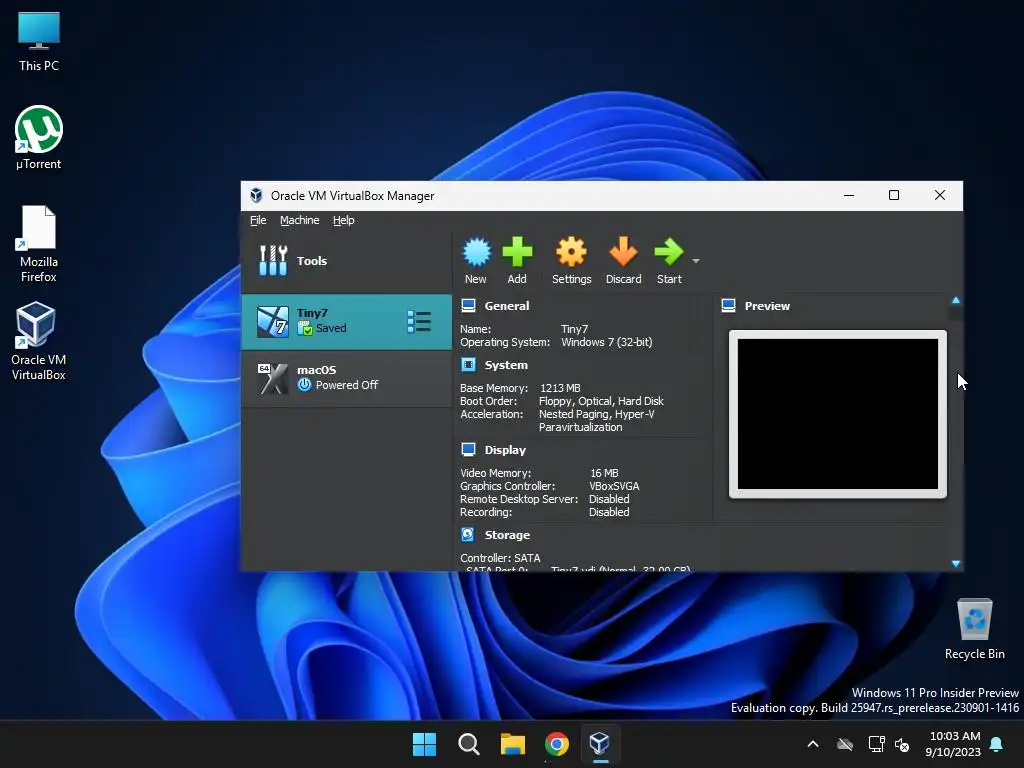Open the Windows Start menu
Screen dimensions: 1024x768
424,744
